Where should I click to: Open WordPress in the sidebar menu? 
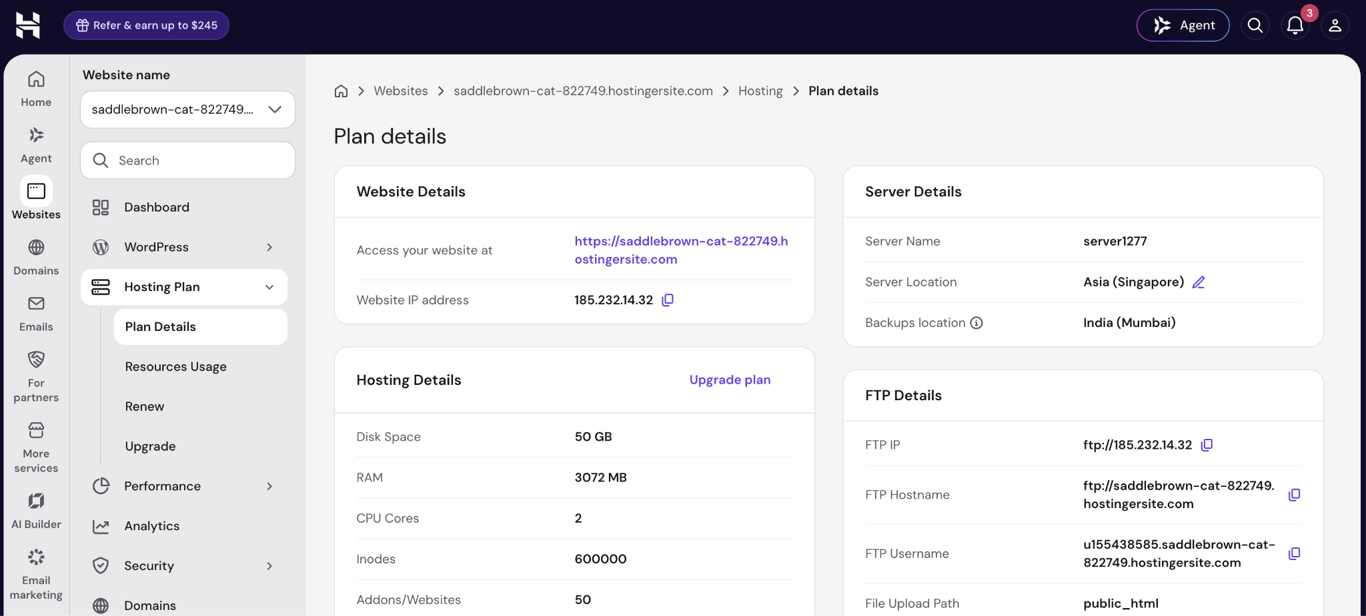pos(156,247)
